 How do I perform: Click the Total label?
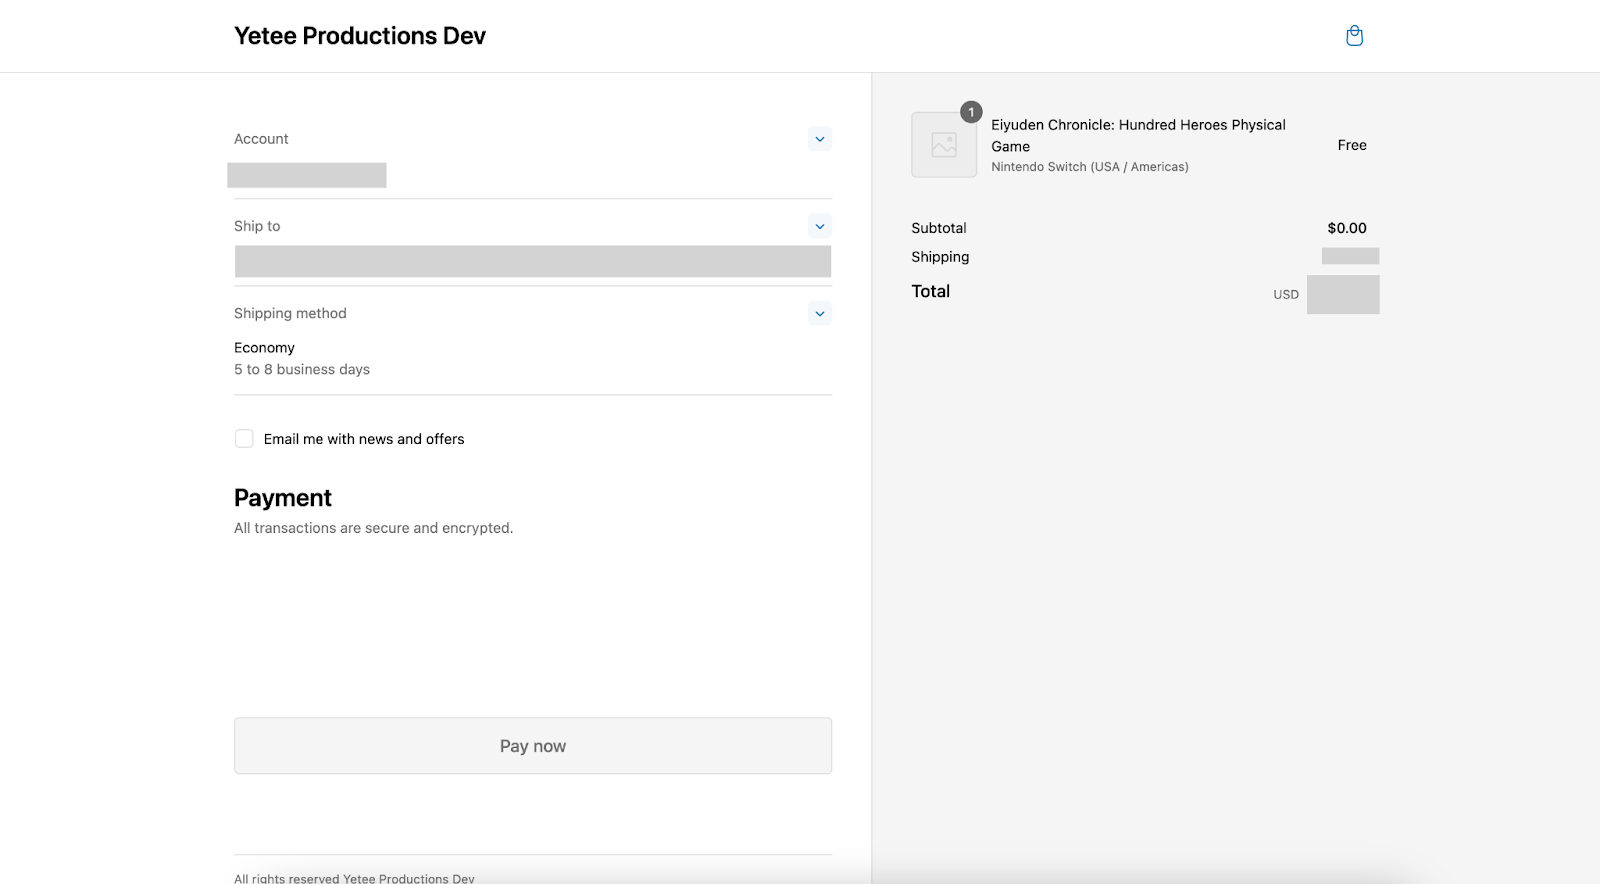[x=930, y=291]
